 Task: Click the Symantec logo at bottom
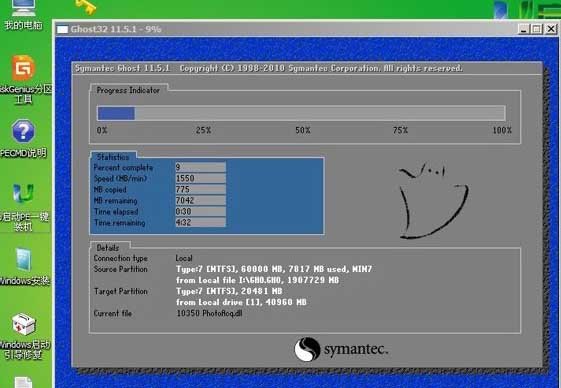pyautogui.click(x=341, y=349)
